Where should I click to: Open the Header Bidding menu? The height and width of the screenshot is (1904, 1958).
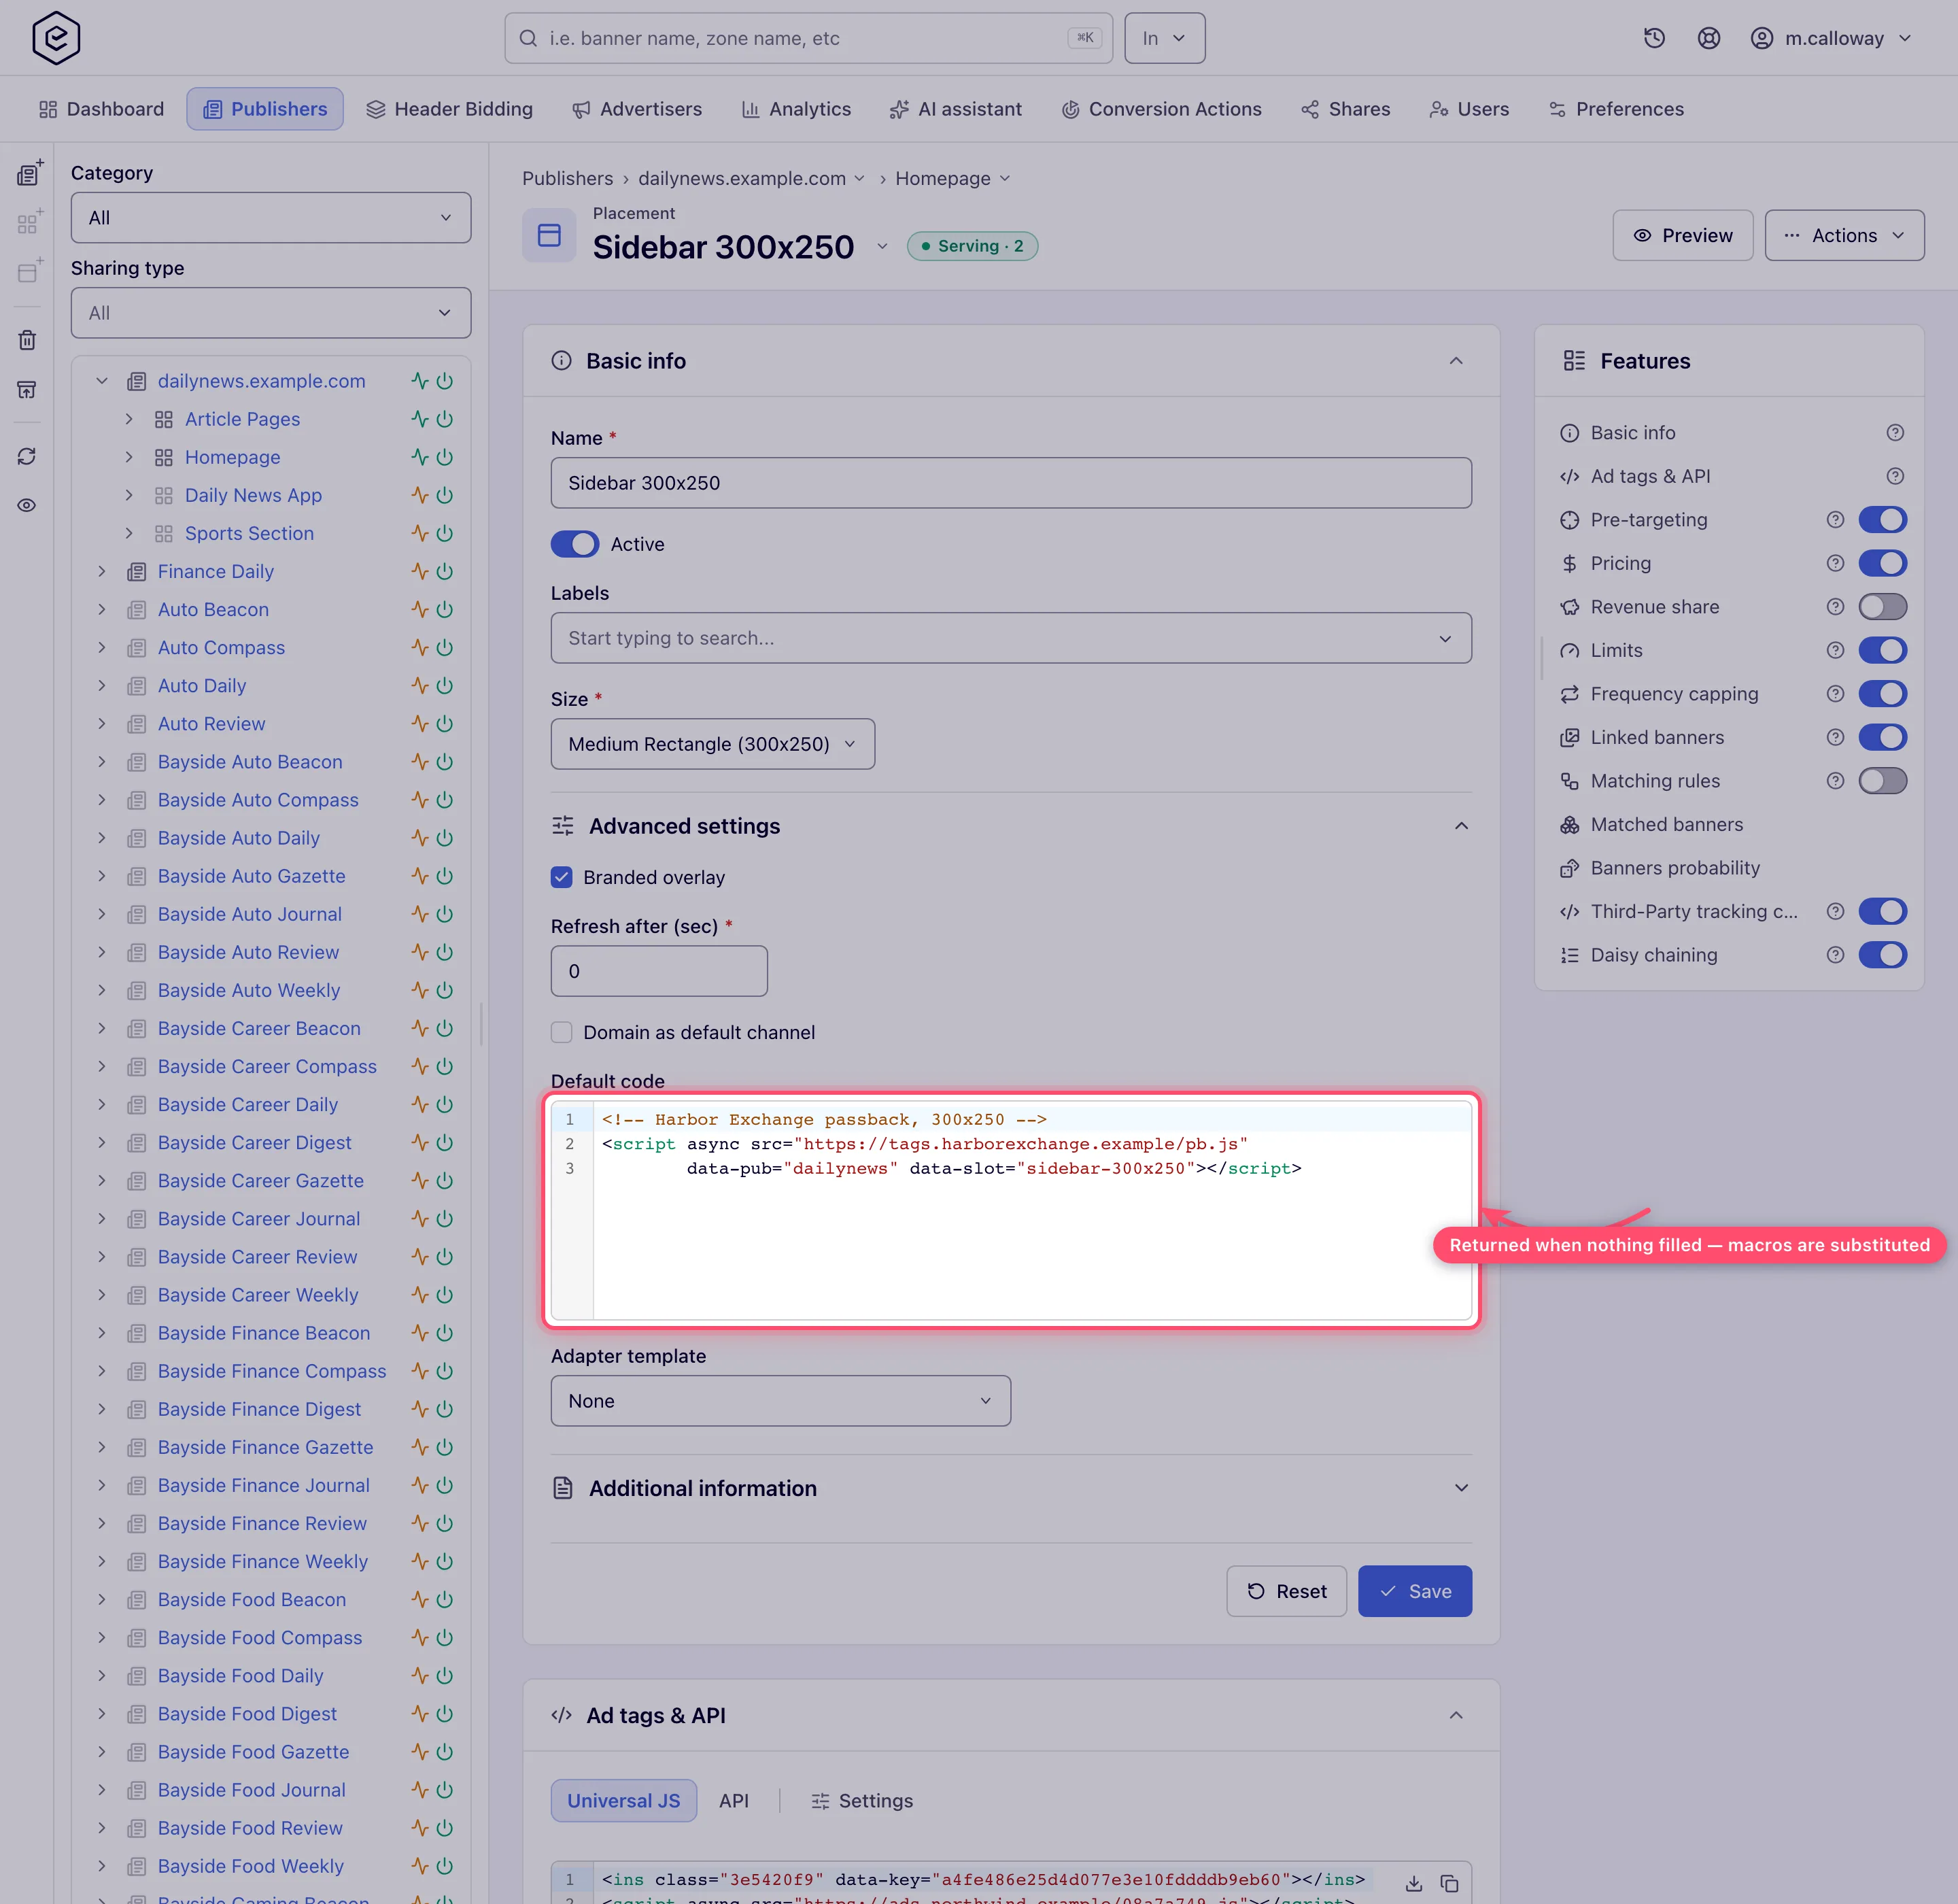point(449,109)
